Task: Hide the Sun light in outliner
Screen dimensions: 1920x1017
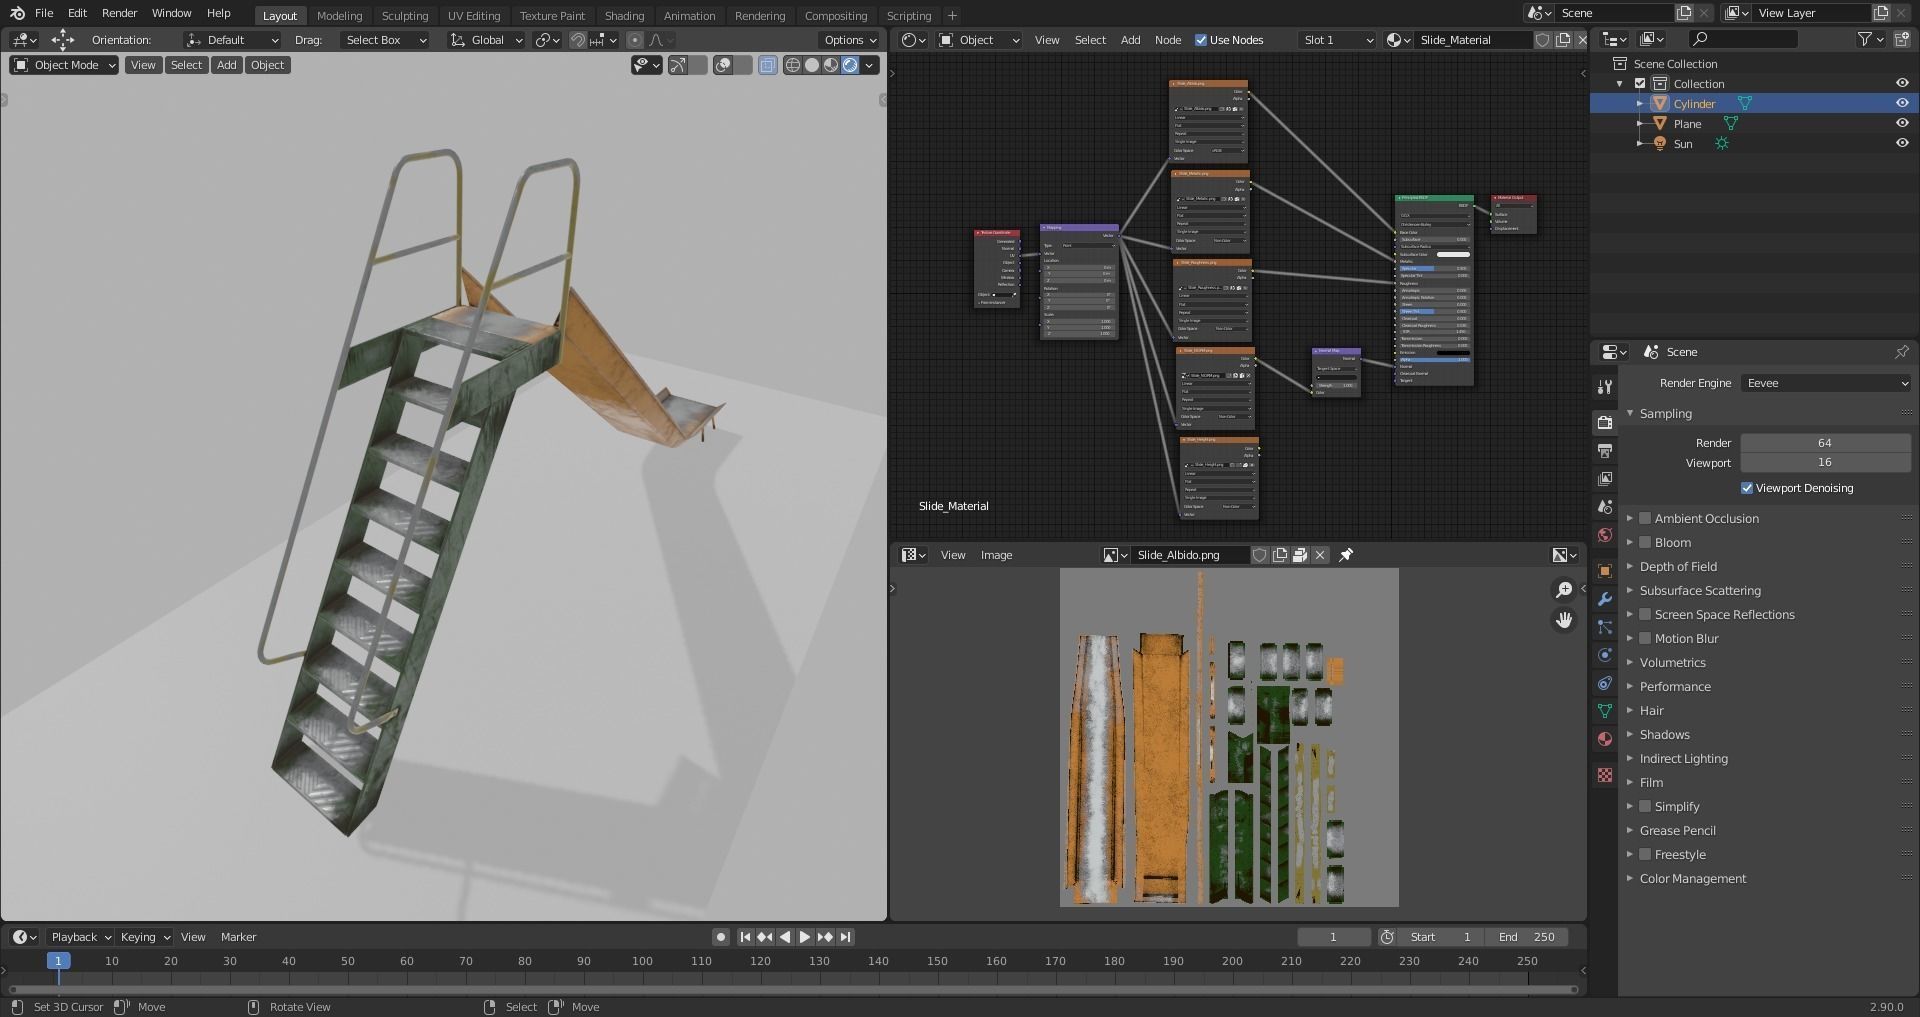Action: click(1902, 143)
